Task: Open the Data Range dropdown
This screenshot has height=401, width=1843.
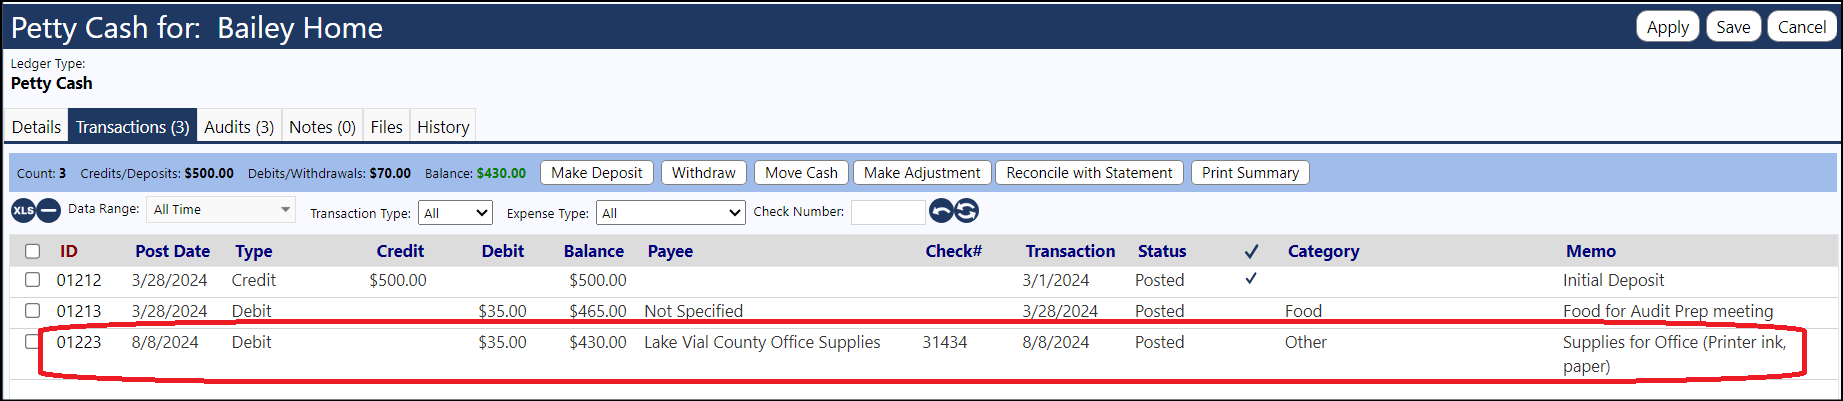Action: pyautogui.click(x=221, y=210)
